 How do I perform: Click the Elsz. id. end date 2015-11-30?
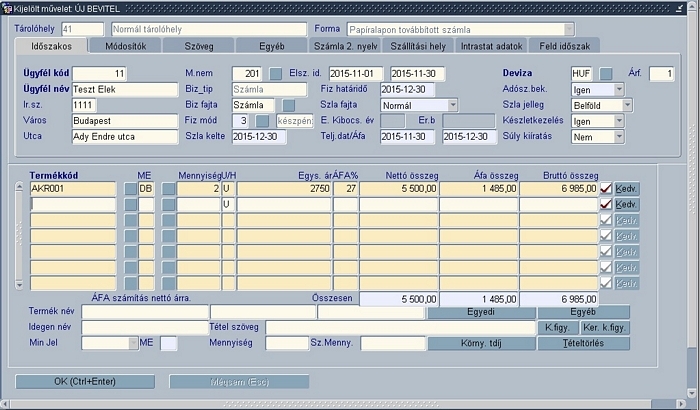pos(417,74)
